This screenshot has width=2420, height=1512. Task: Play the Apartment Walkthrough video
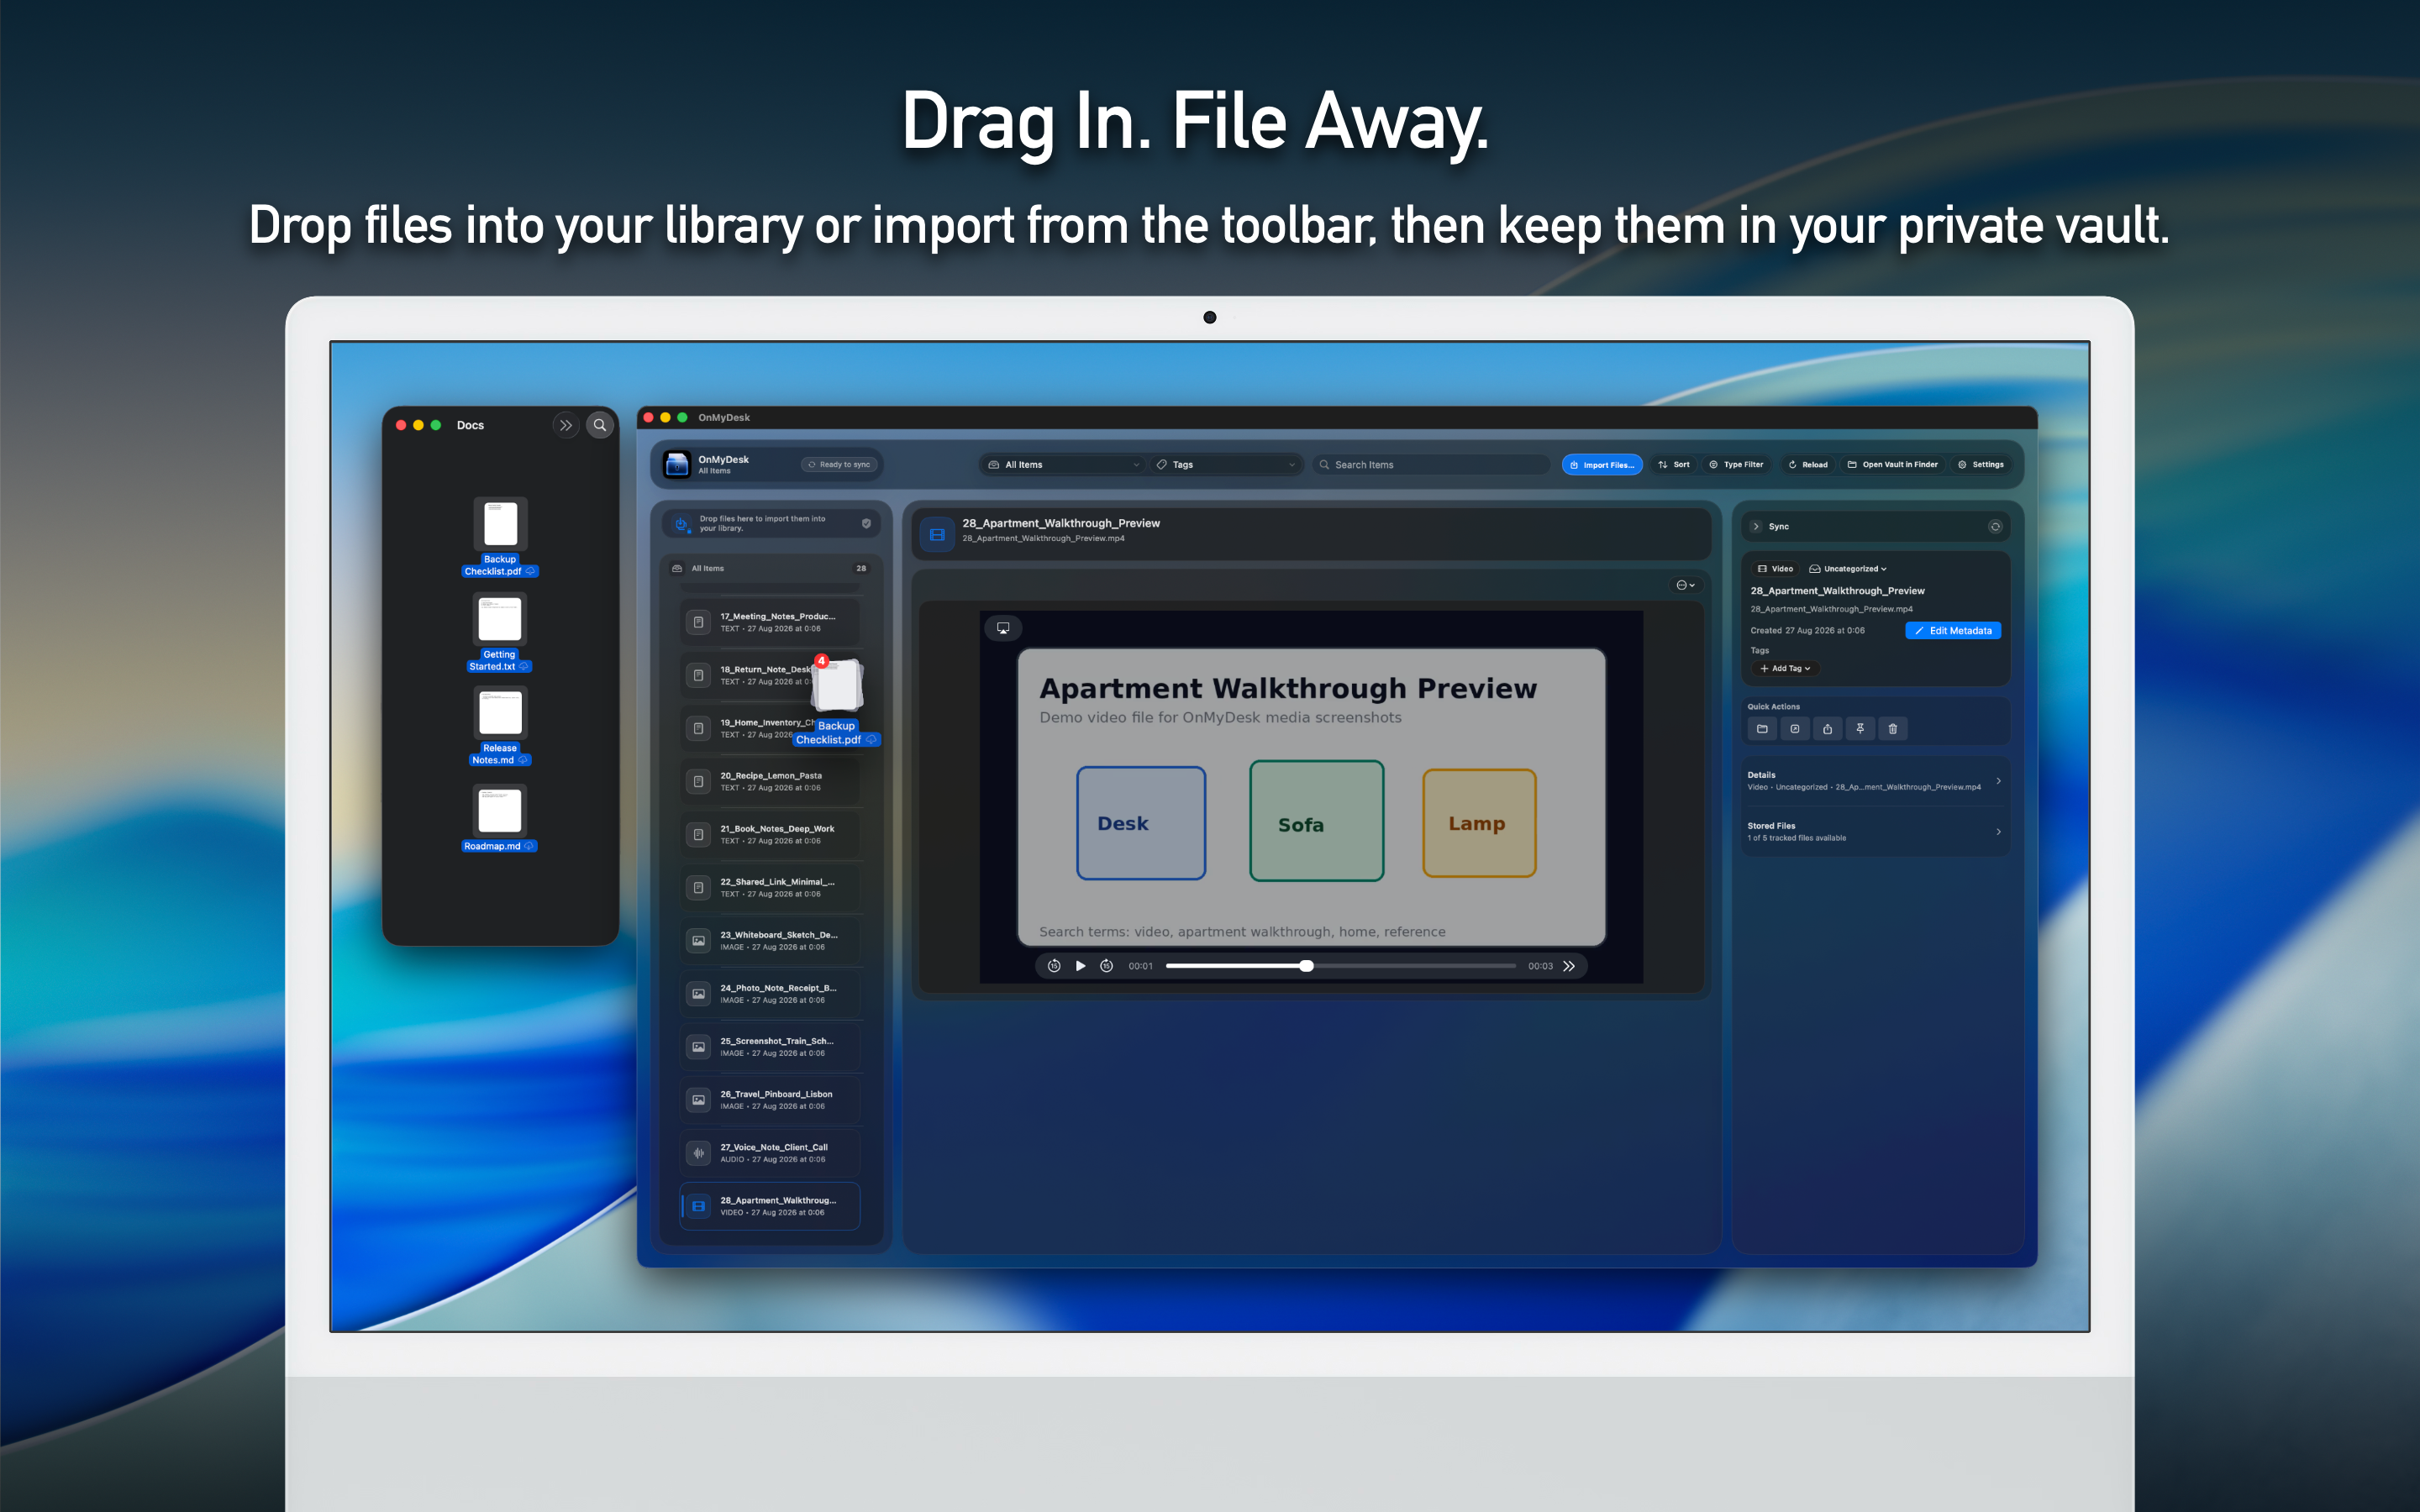(1080, 966)
